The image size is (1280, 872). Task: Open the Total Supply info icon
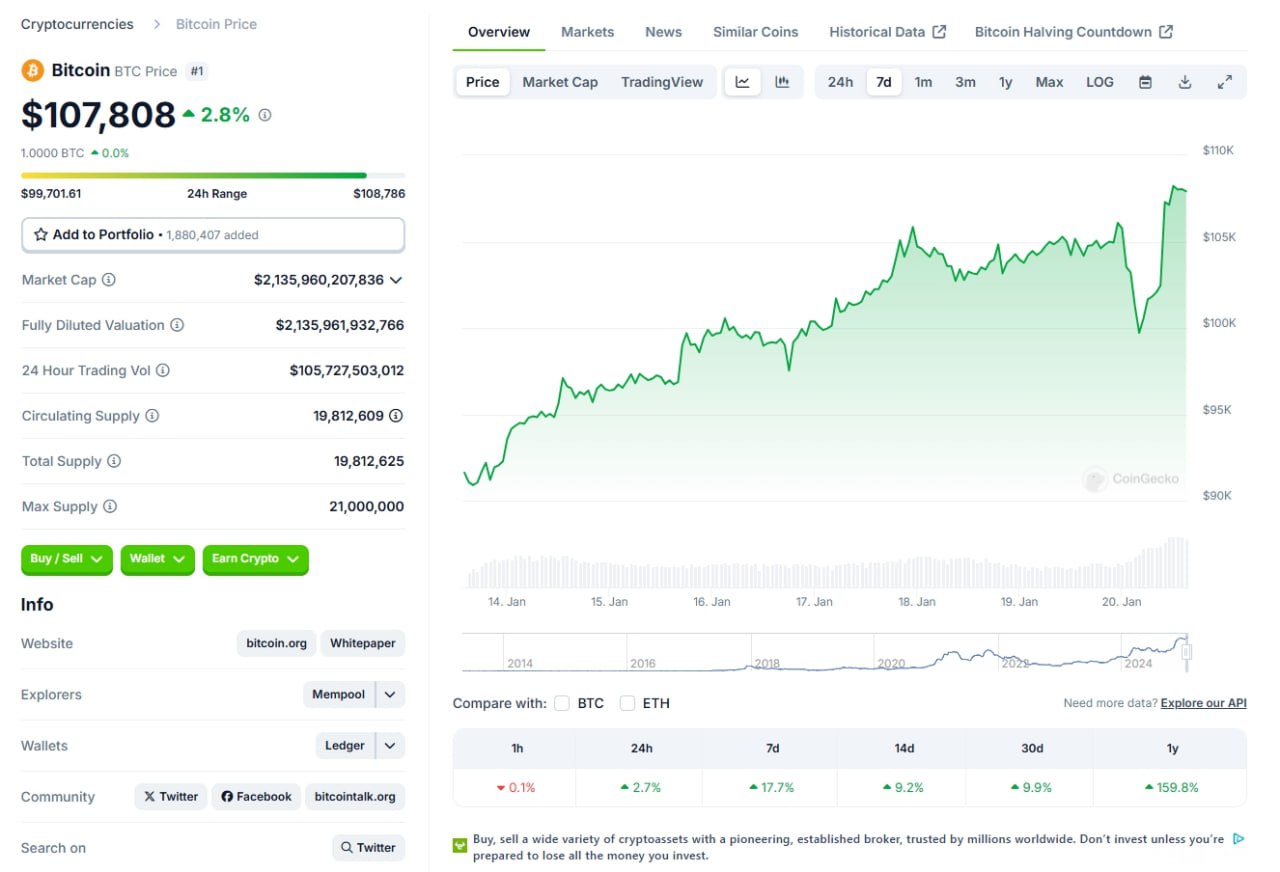click(x=114, y=461)
